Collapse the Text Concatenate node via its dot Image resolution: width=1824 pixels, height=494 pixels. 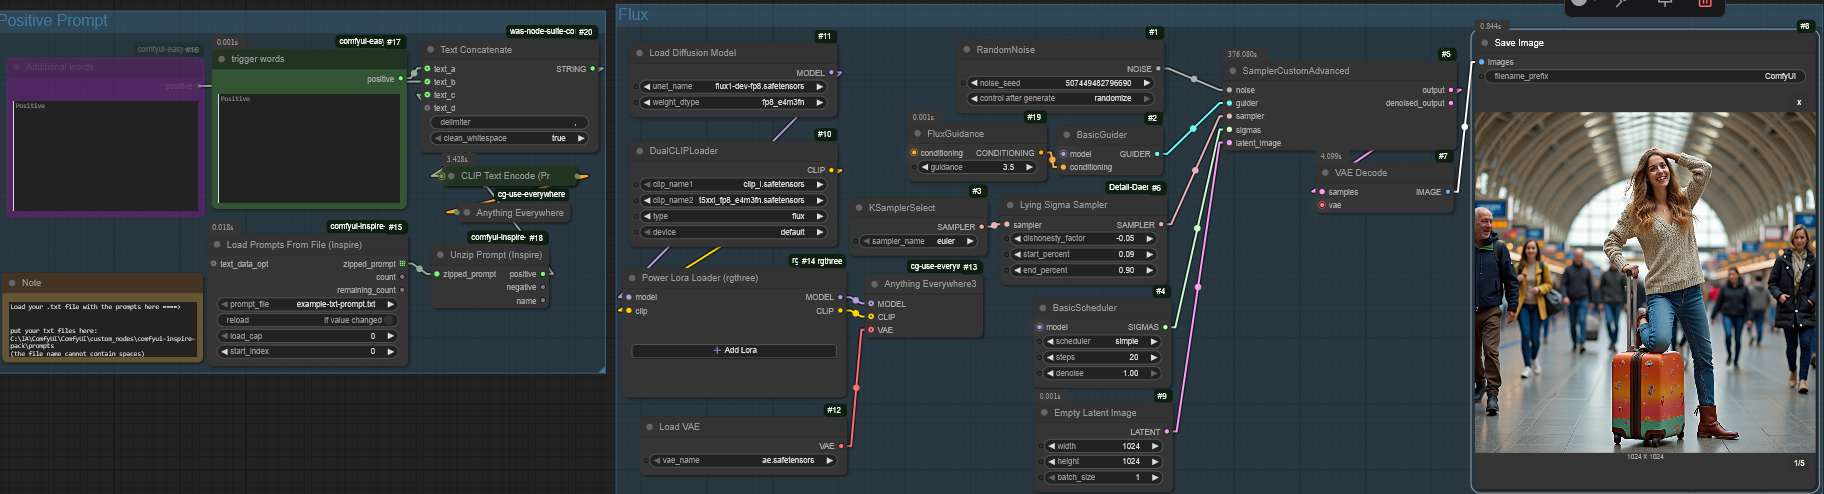coord(430,50)
